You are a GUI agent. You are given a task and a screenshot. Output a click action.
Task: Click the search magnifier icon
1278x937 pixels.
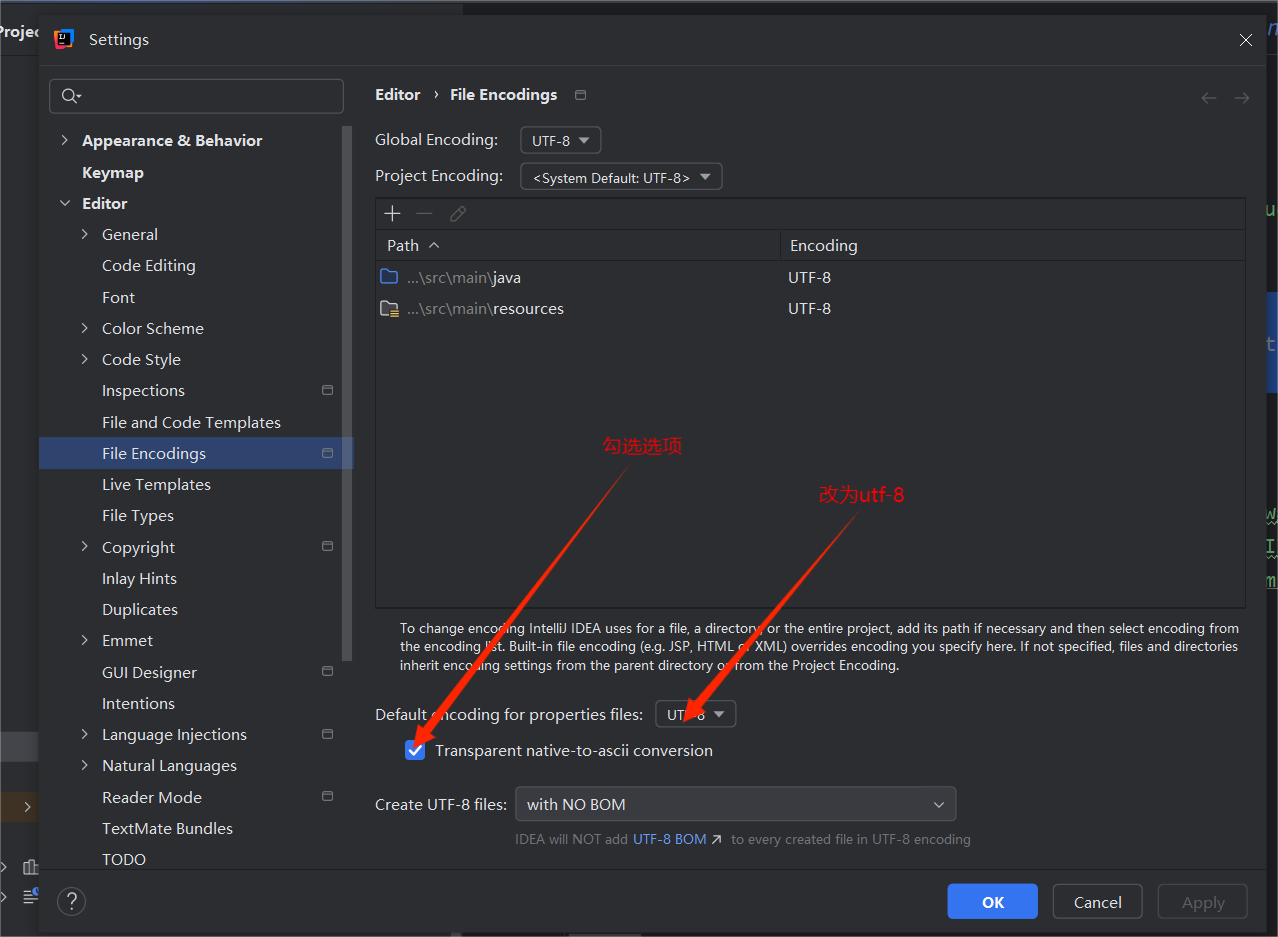(x=70, y=96)
